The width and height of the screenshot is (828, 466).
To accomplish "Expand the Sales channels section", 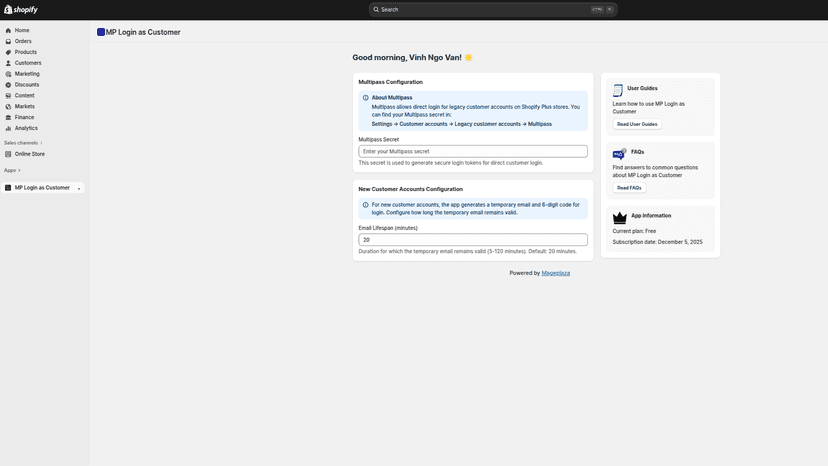I will 23,143.
